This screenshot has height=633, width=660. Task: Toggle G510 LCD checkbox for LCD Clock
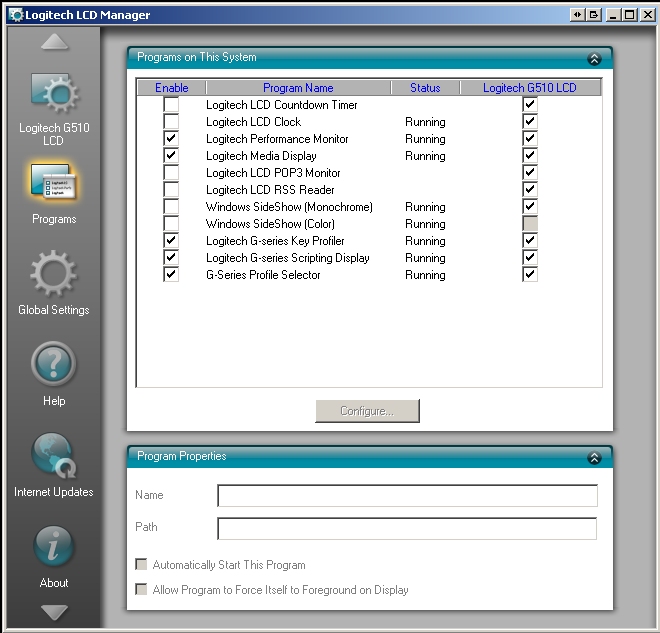[530, 122]
